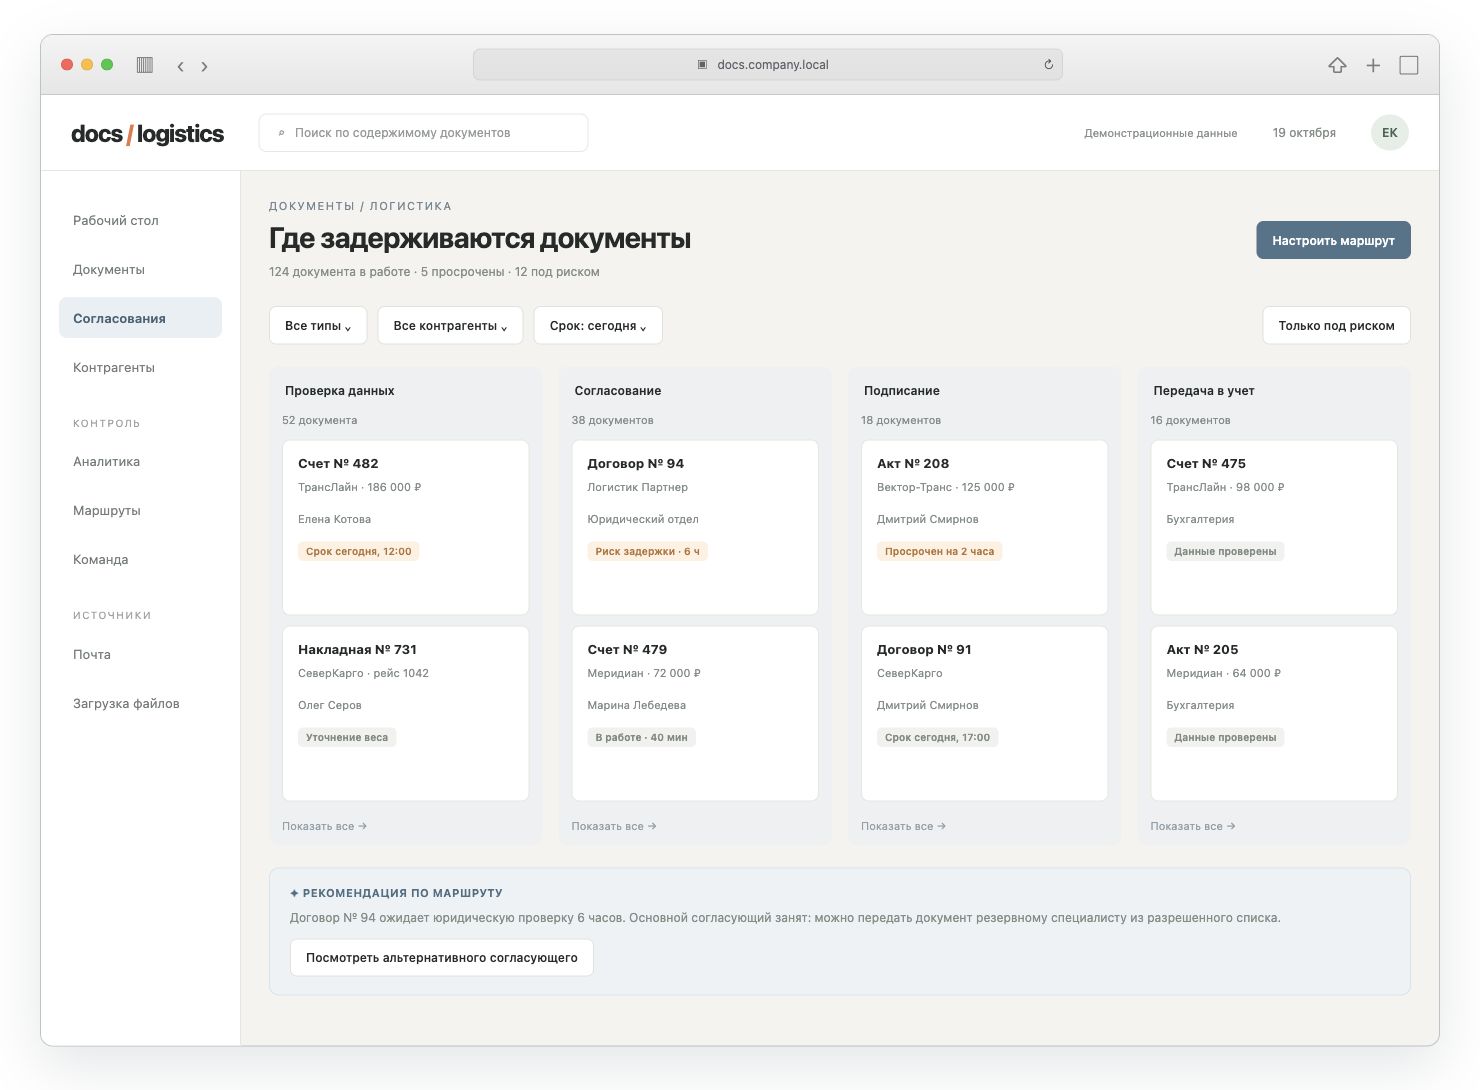The height and width of the screenshot is (1090, 1480).
Task: Open the EK user avatar
Action: [x=1390, y=132]
